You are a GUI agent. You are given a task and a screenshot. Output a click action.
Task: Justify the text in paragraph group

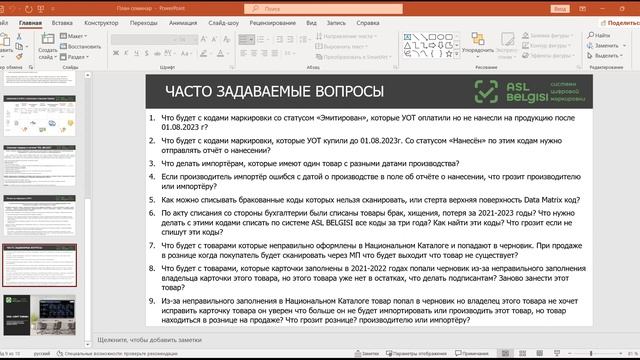[275, 53]
